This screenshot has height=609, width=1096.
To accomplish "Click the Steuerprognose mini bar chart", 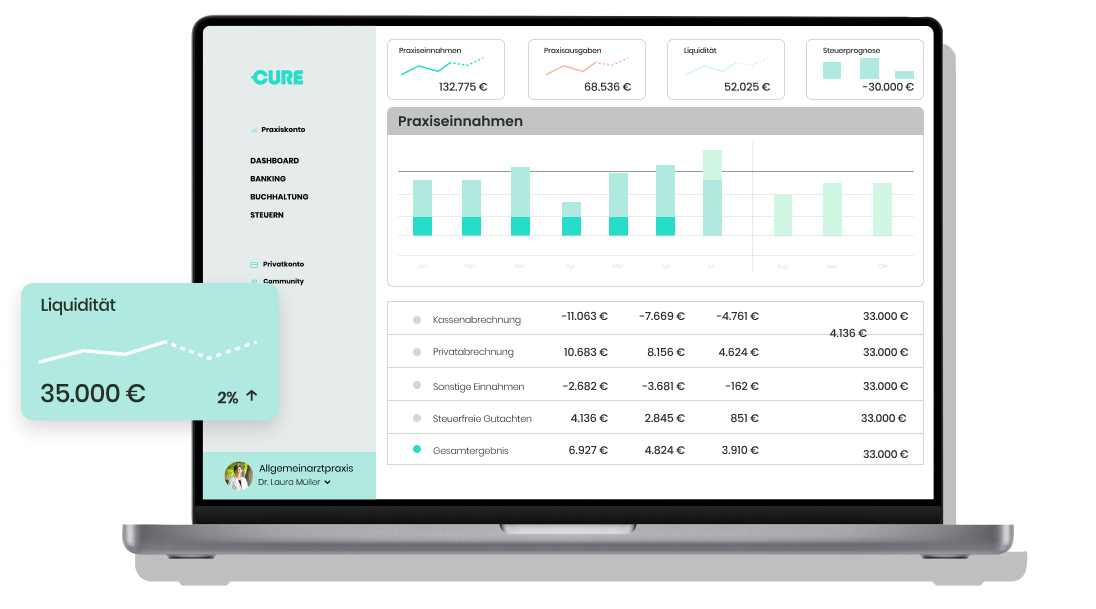I will point(867,68).
